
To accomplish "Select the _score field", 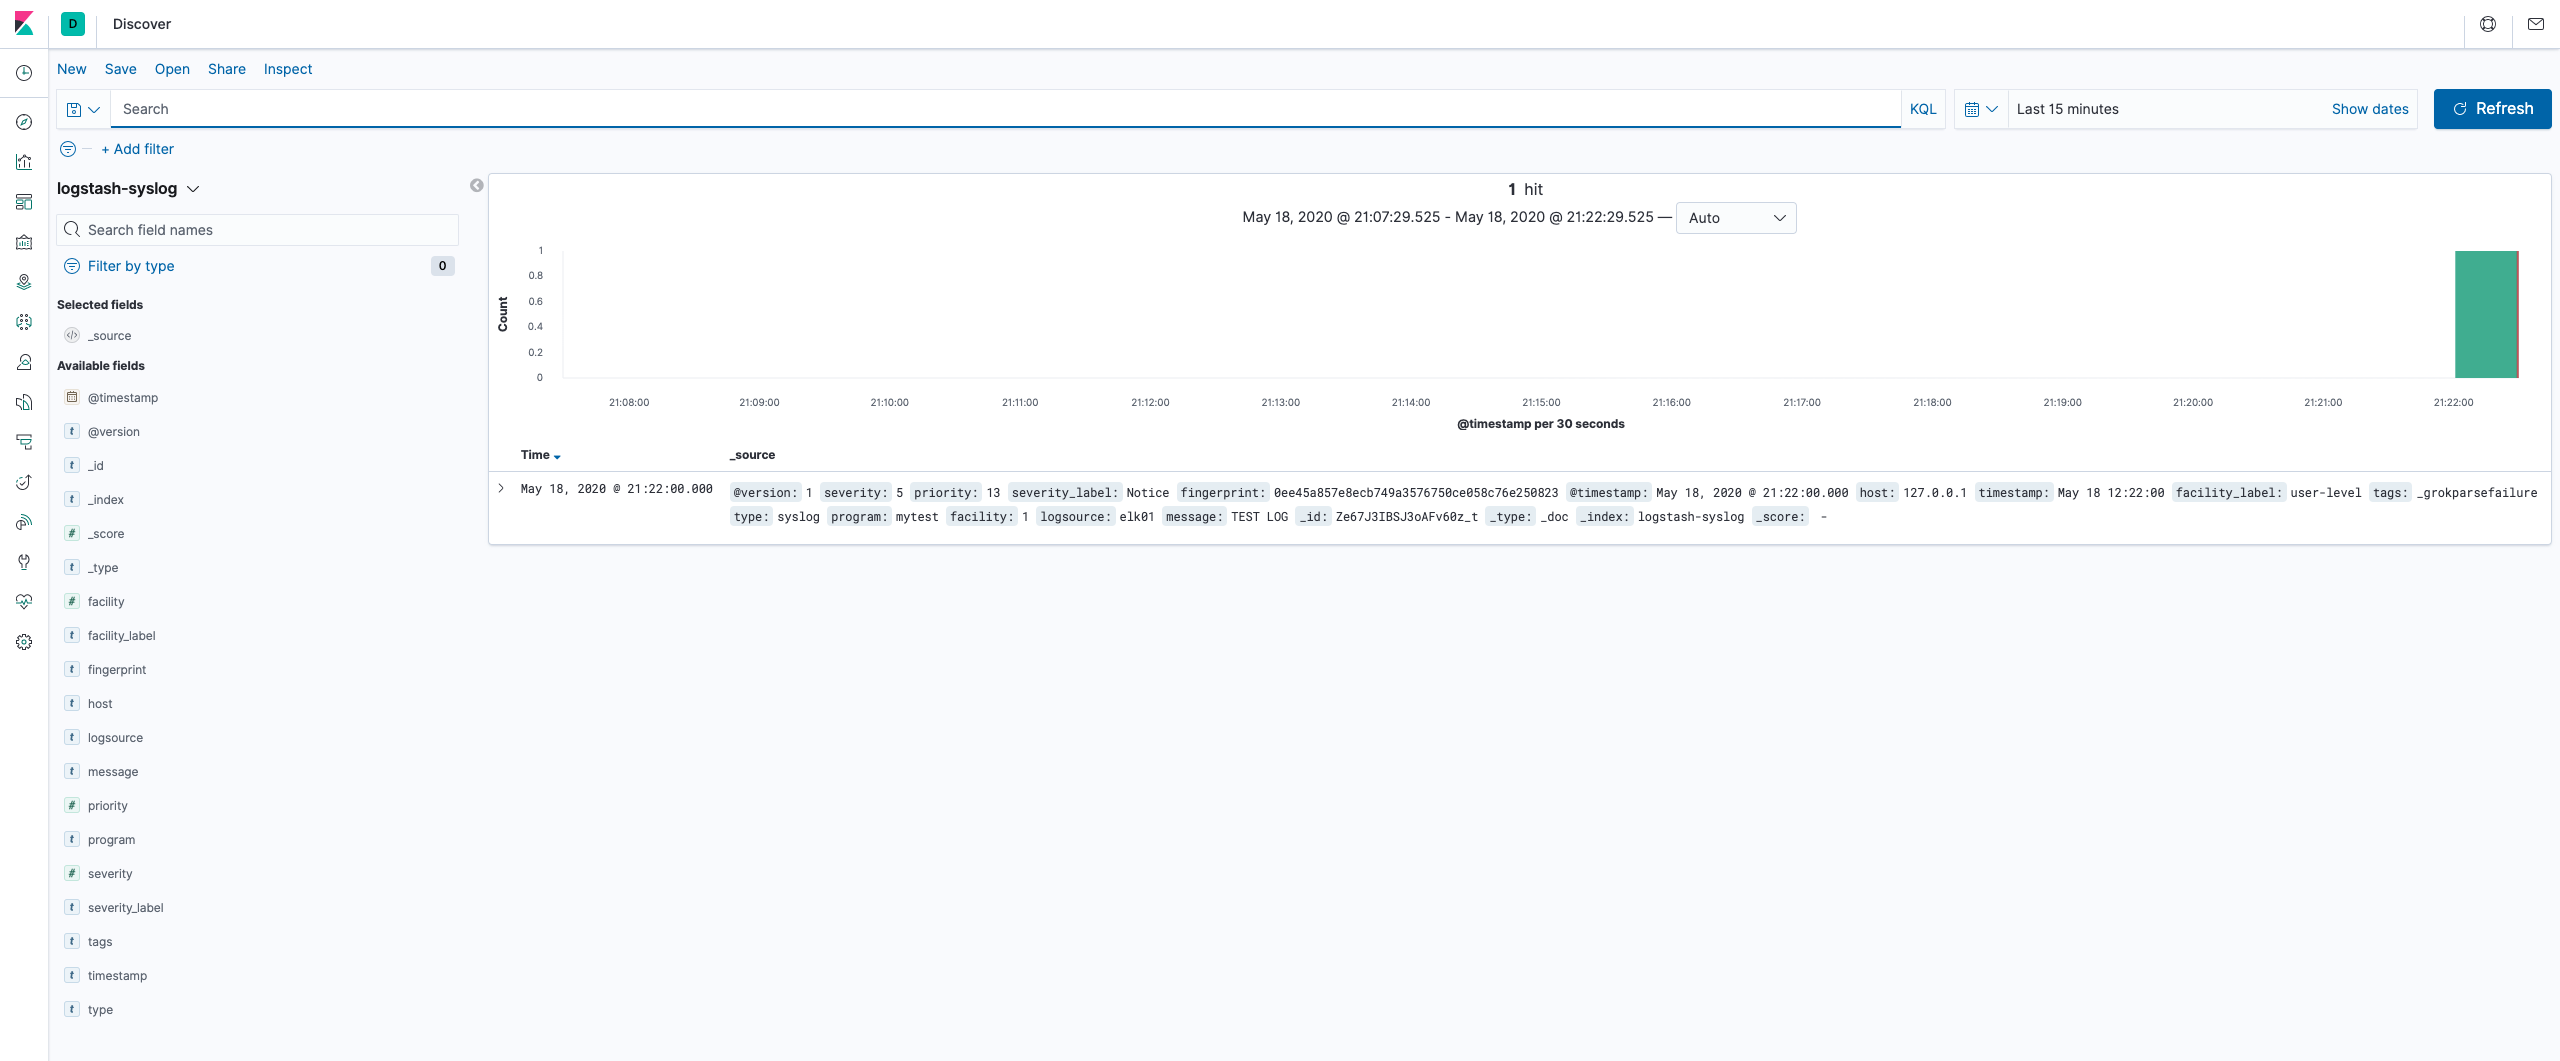I will click(106, 534).
